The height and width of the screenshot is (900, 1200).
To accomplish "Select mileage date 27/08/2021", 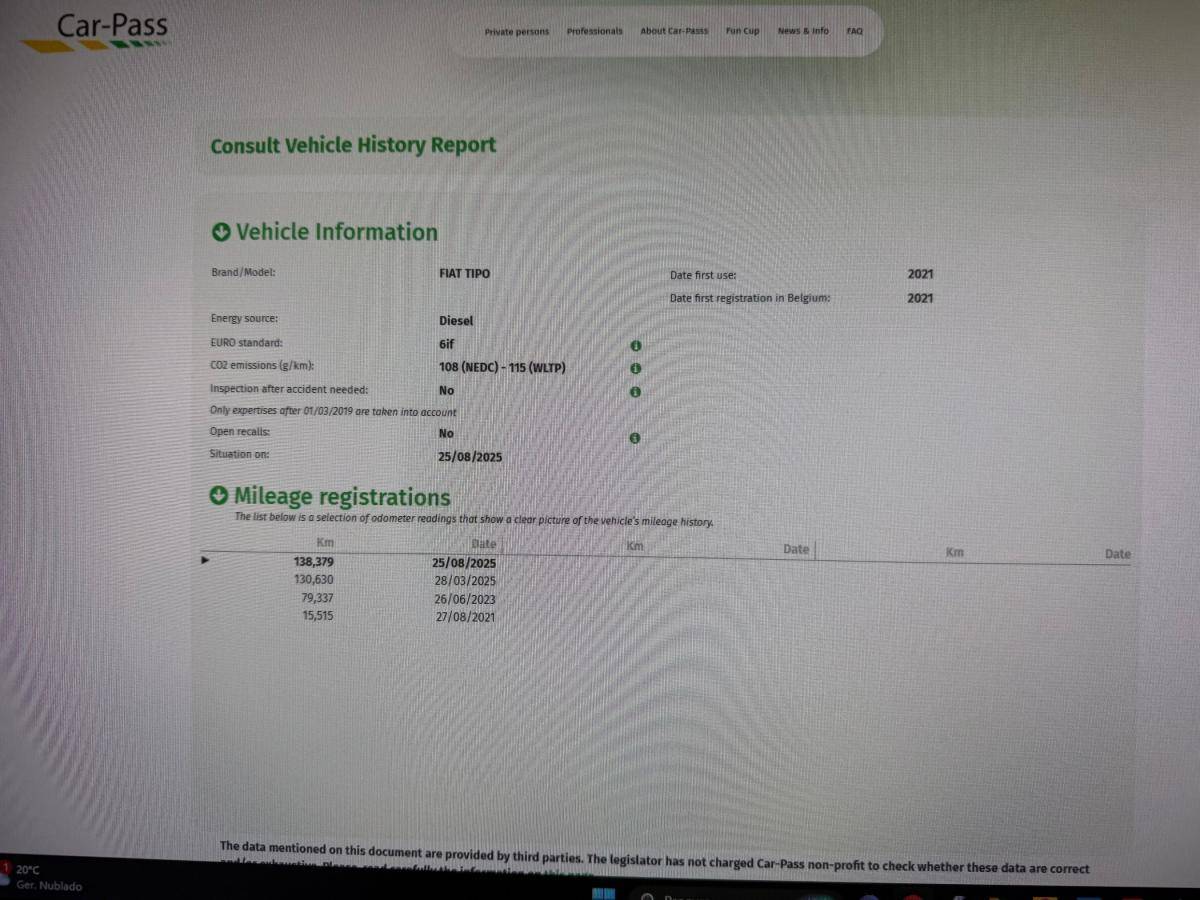I will 464,617.
